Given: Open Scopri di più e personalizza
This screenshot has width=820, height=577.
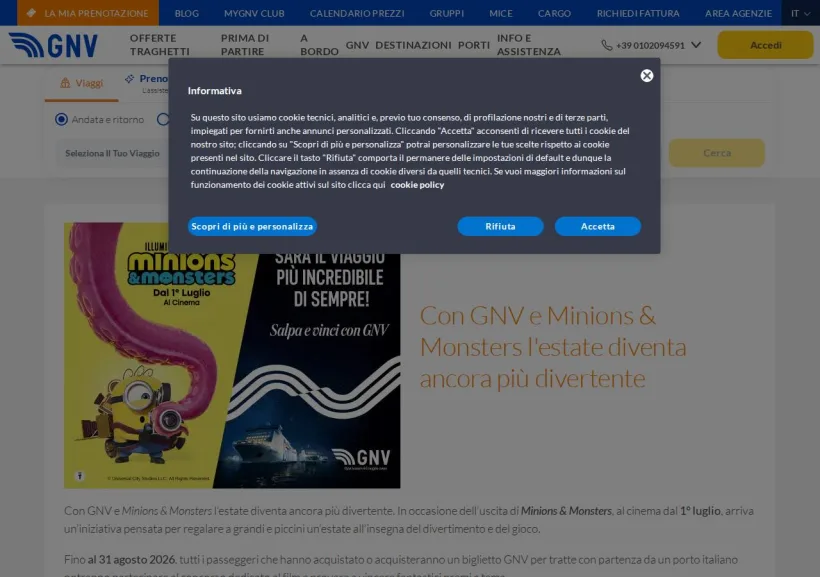Looking at the screenshot, I should tap(252, 226).
